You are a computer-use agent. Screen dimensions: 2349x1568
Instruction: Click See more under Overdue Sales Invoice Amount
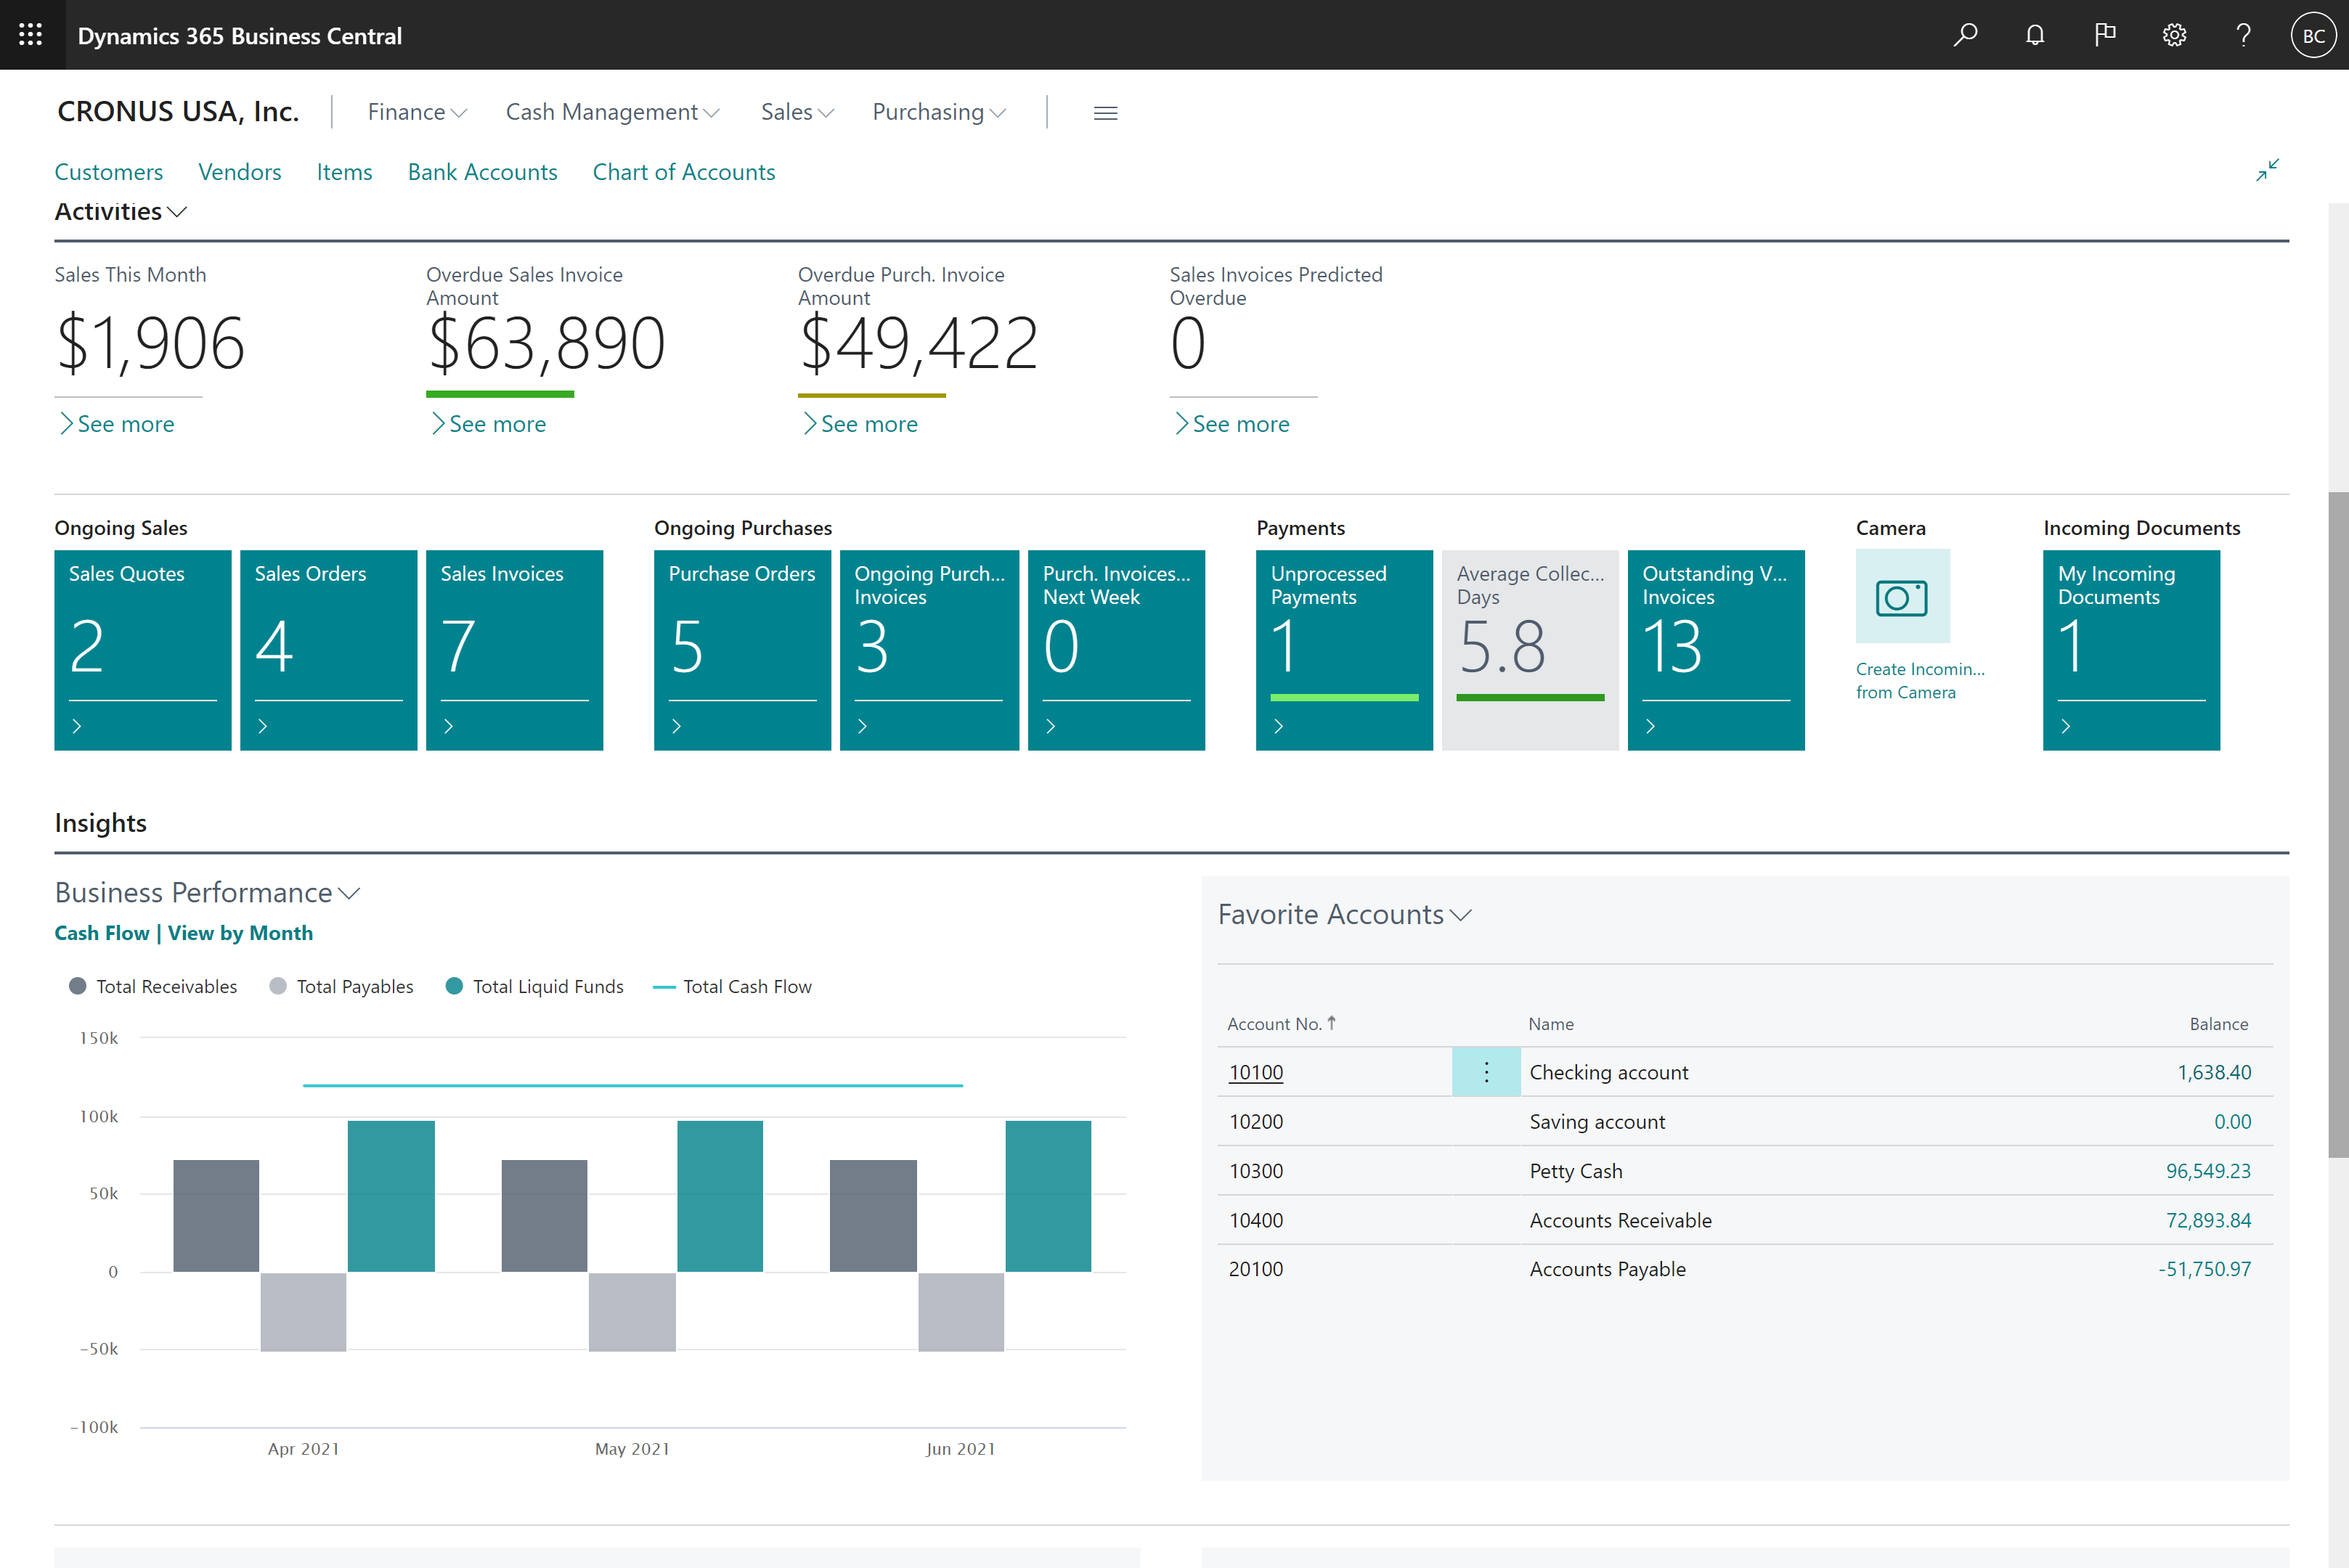489,424
